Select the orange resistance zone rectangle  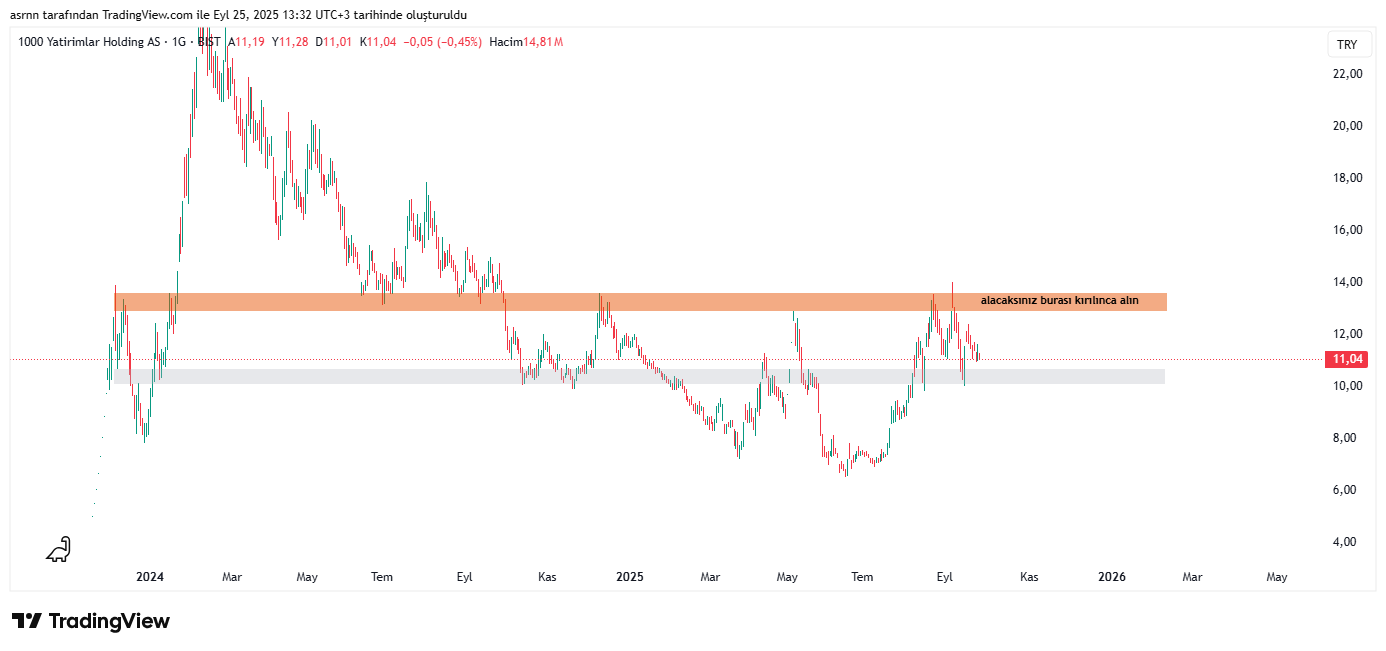640,301
